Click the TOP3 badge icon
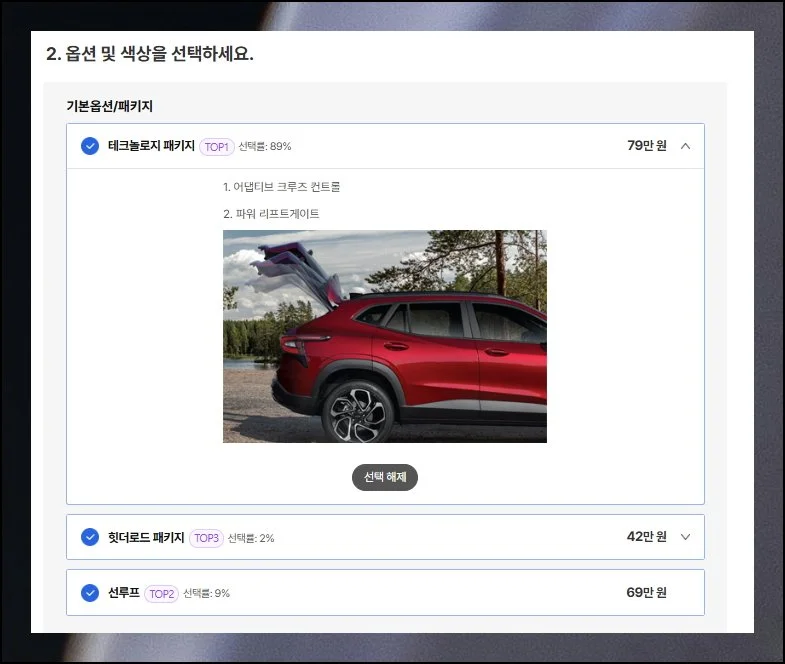This screenshot has height=664, width=785. pyautogui.click(x=206, y=538)
